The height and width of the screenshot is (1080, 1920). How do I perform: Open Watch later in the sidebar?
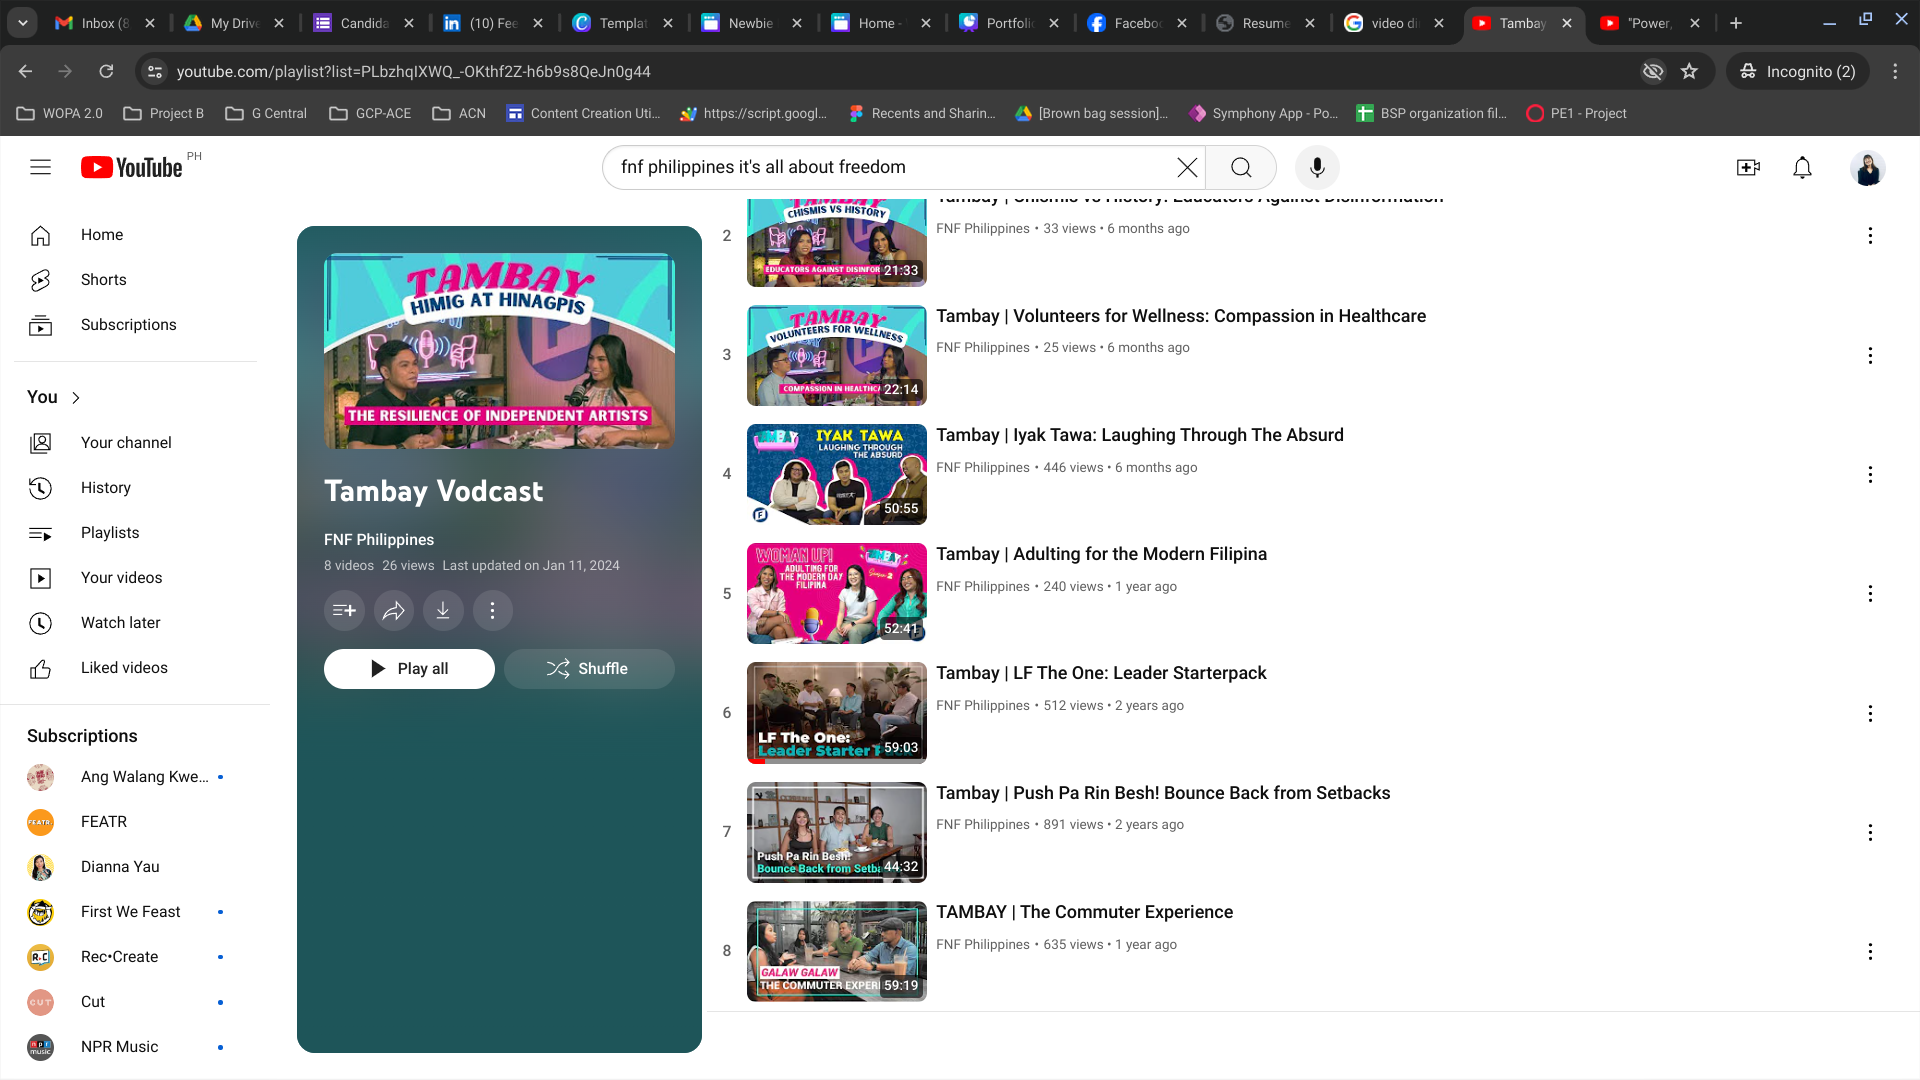coord(135,623)
